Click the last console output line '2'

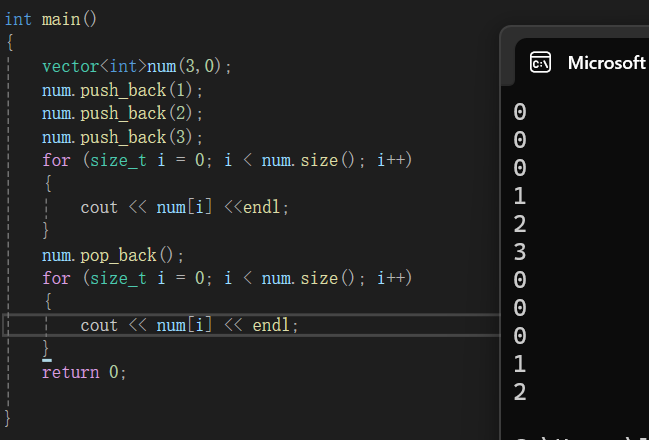pyautogui.click(x=520, y=392)
